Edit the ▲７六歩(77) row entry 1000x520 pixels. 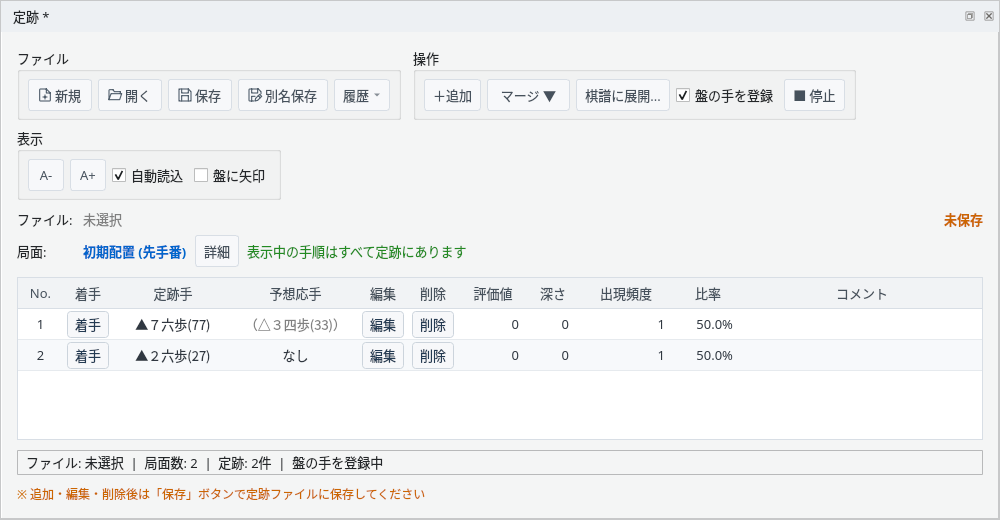(383, 325)
